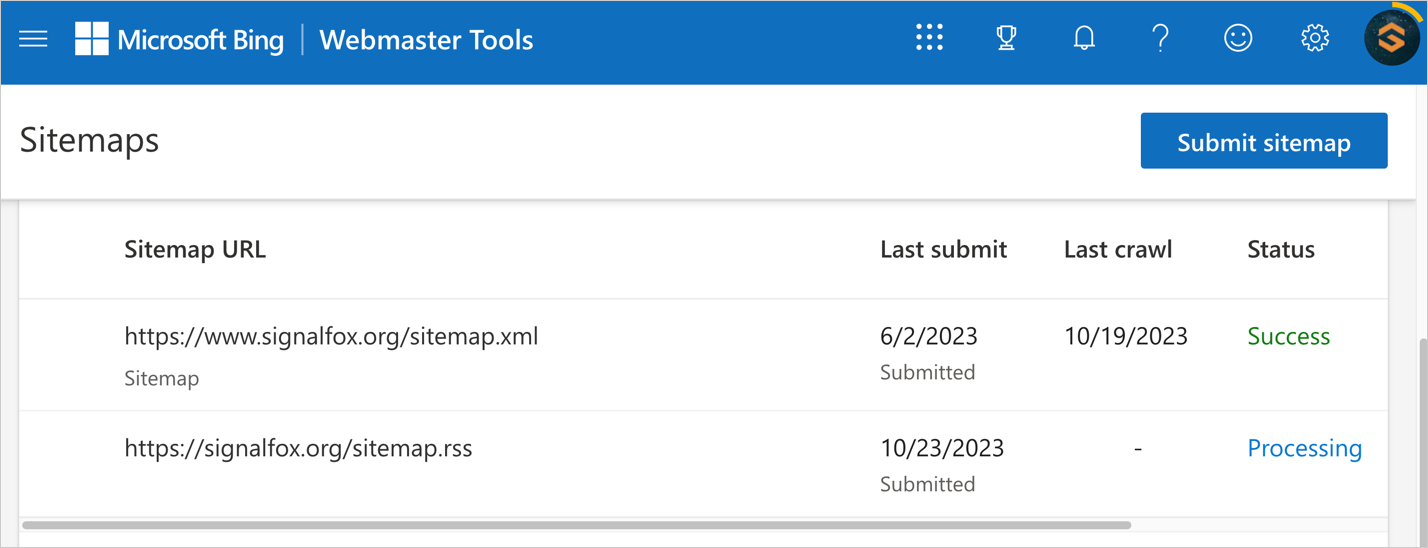This screenshot has width=1428, height=548.
Task: Open the notifications bell
Action: pos(1083,39)
